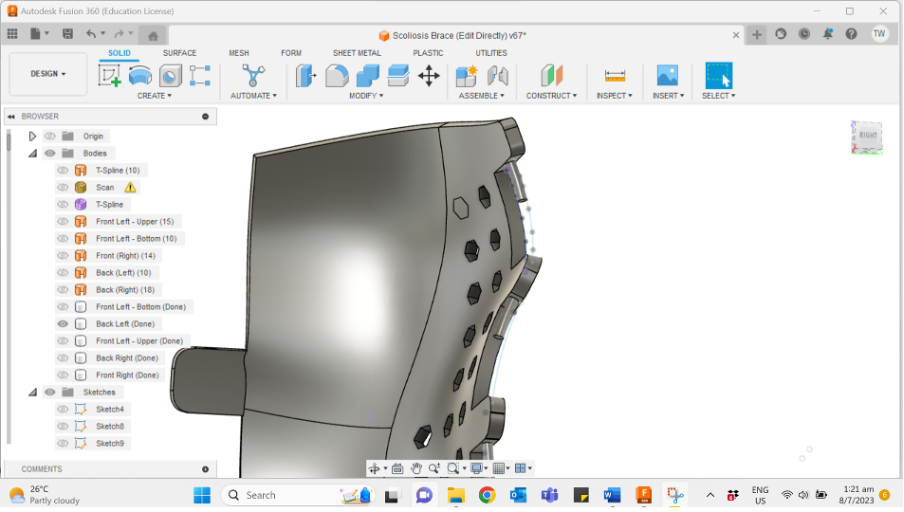The width and height of the screenshot is (904, 512).
Task: Collapse the BROWSER panel arrows
Action: pos(11,116)
